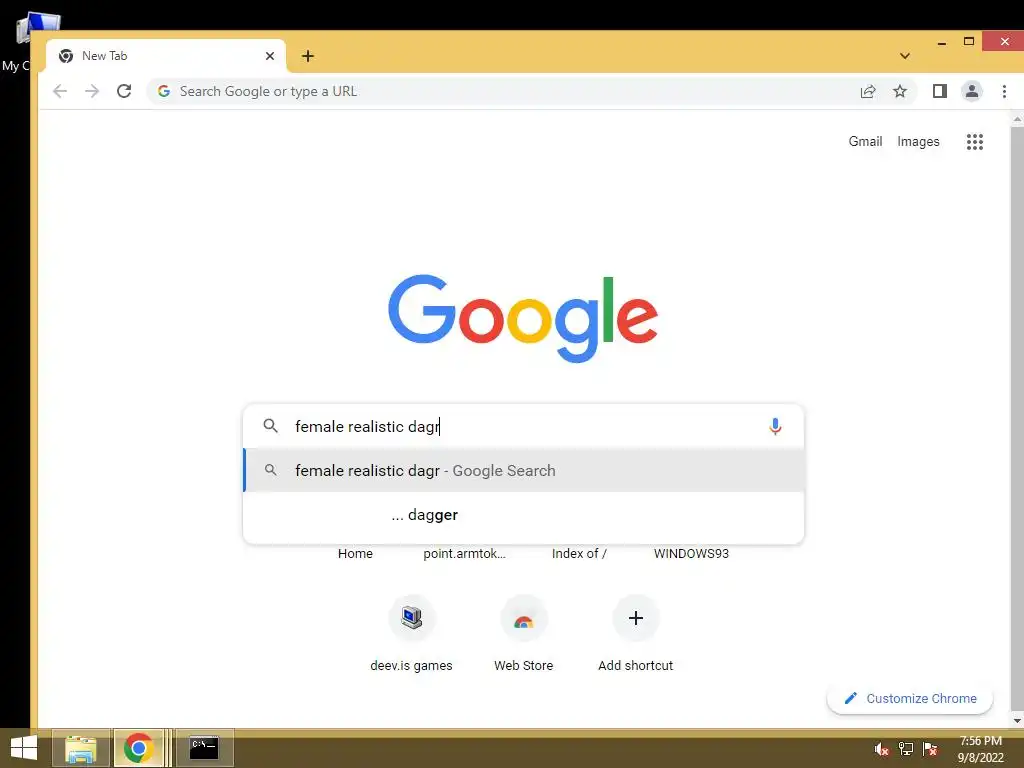Click the page vertical scrollbar
Viewport: 1024px width, 768px height.
pos(1017,418)
